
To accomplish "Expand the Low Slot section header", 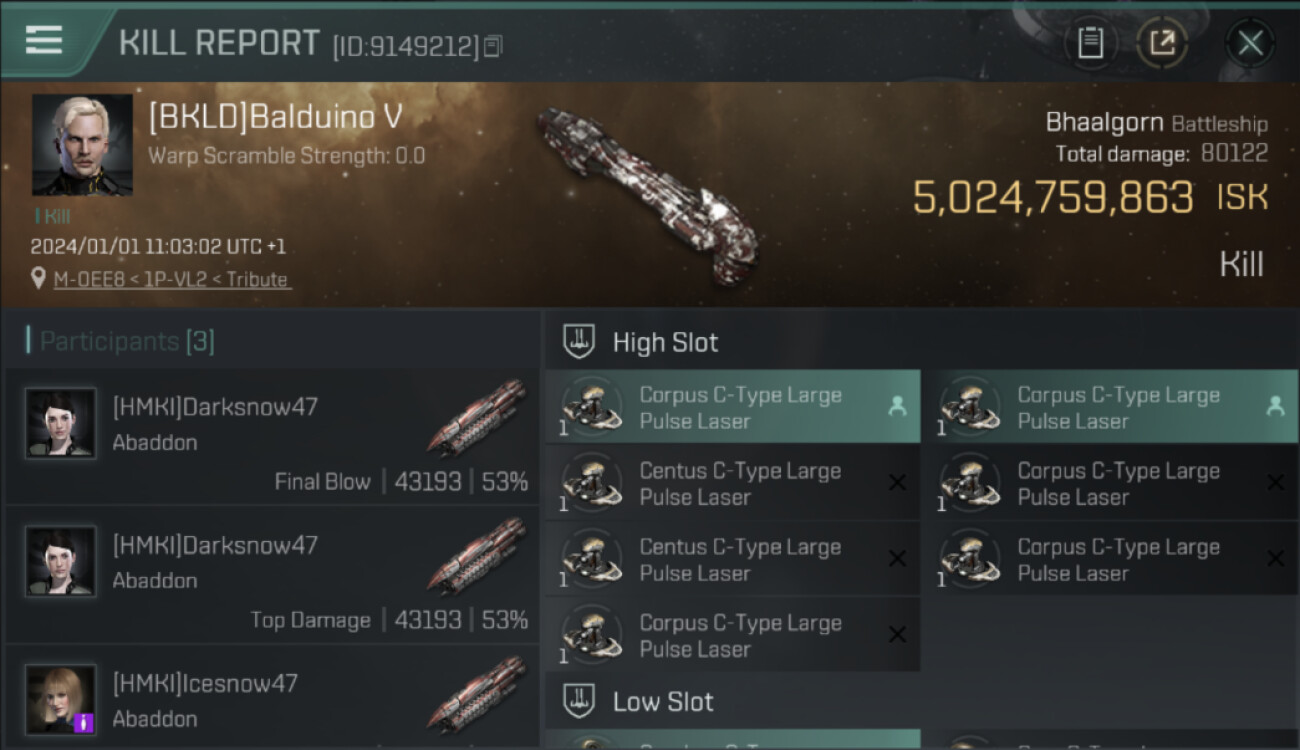I will pyautogui.click(x=663, y=702).
